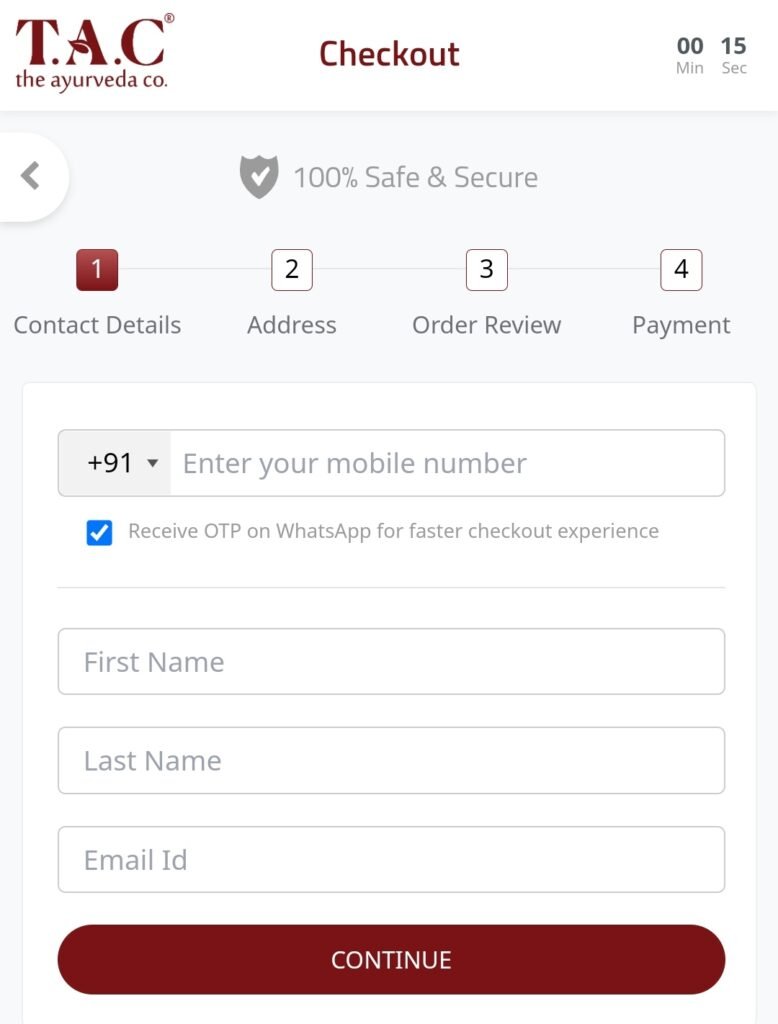
Task: Go to the Address step label
Action: point(292,325)
